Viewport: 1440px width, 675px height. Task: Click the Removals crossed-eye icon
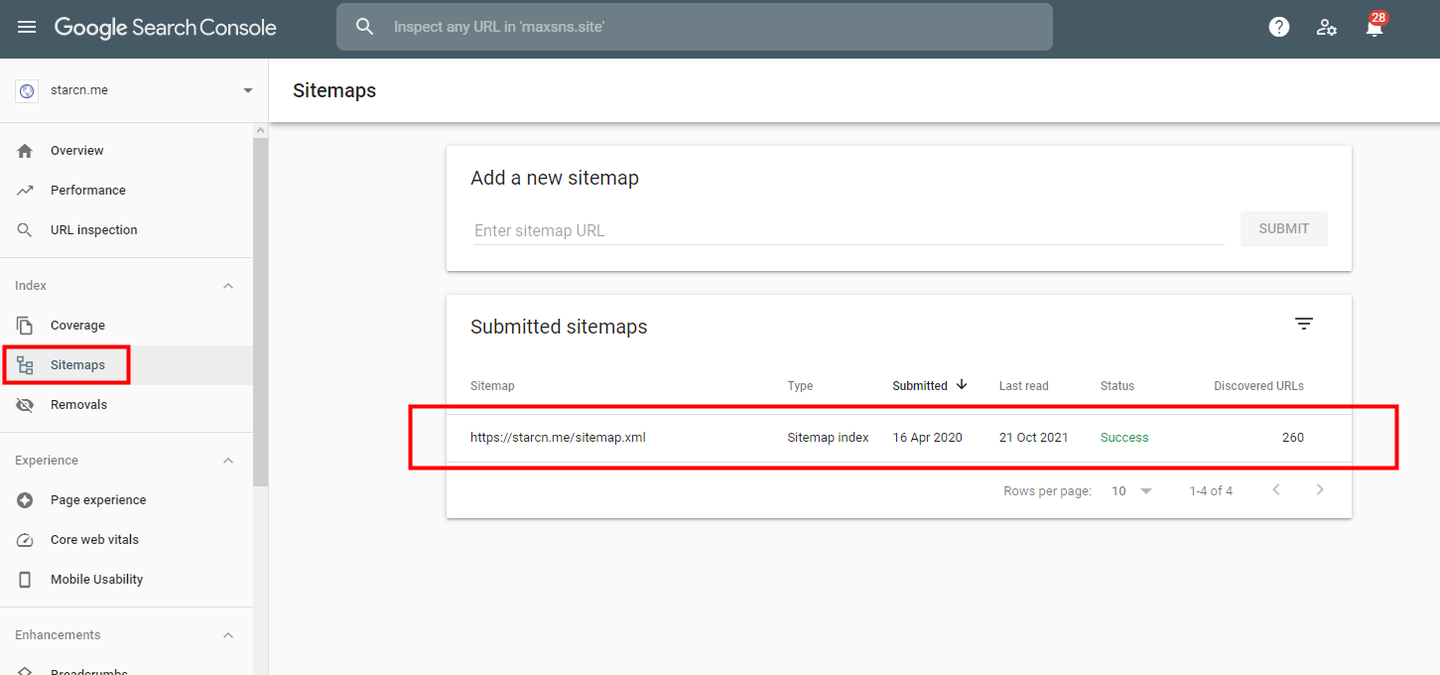click(26, 405)
